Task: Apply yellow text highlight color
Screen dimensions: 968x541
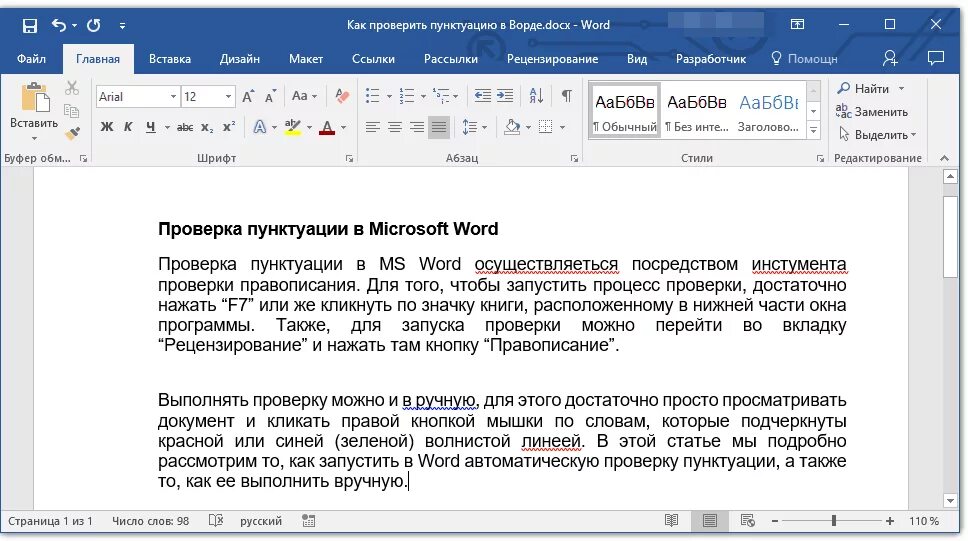Action: tap(293, 127)
